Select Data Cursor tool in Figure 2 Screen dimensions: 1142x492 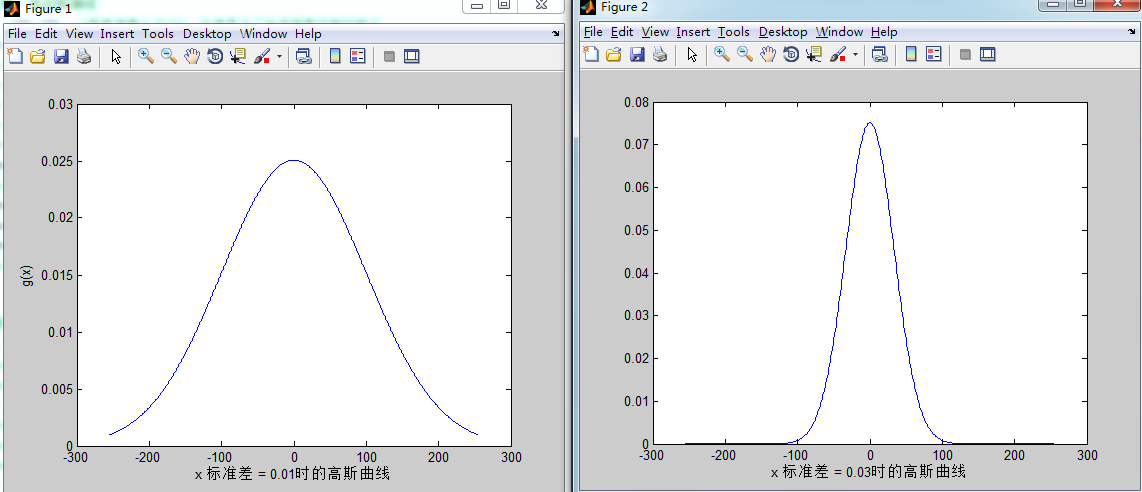(x=814, y=55)
